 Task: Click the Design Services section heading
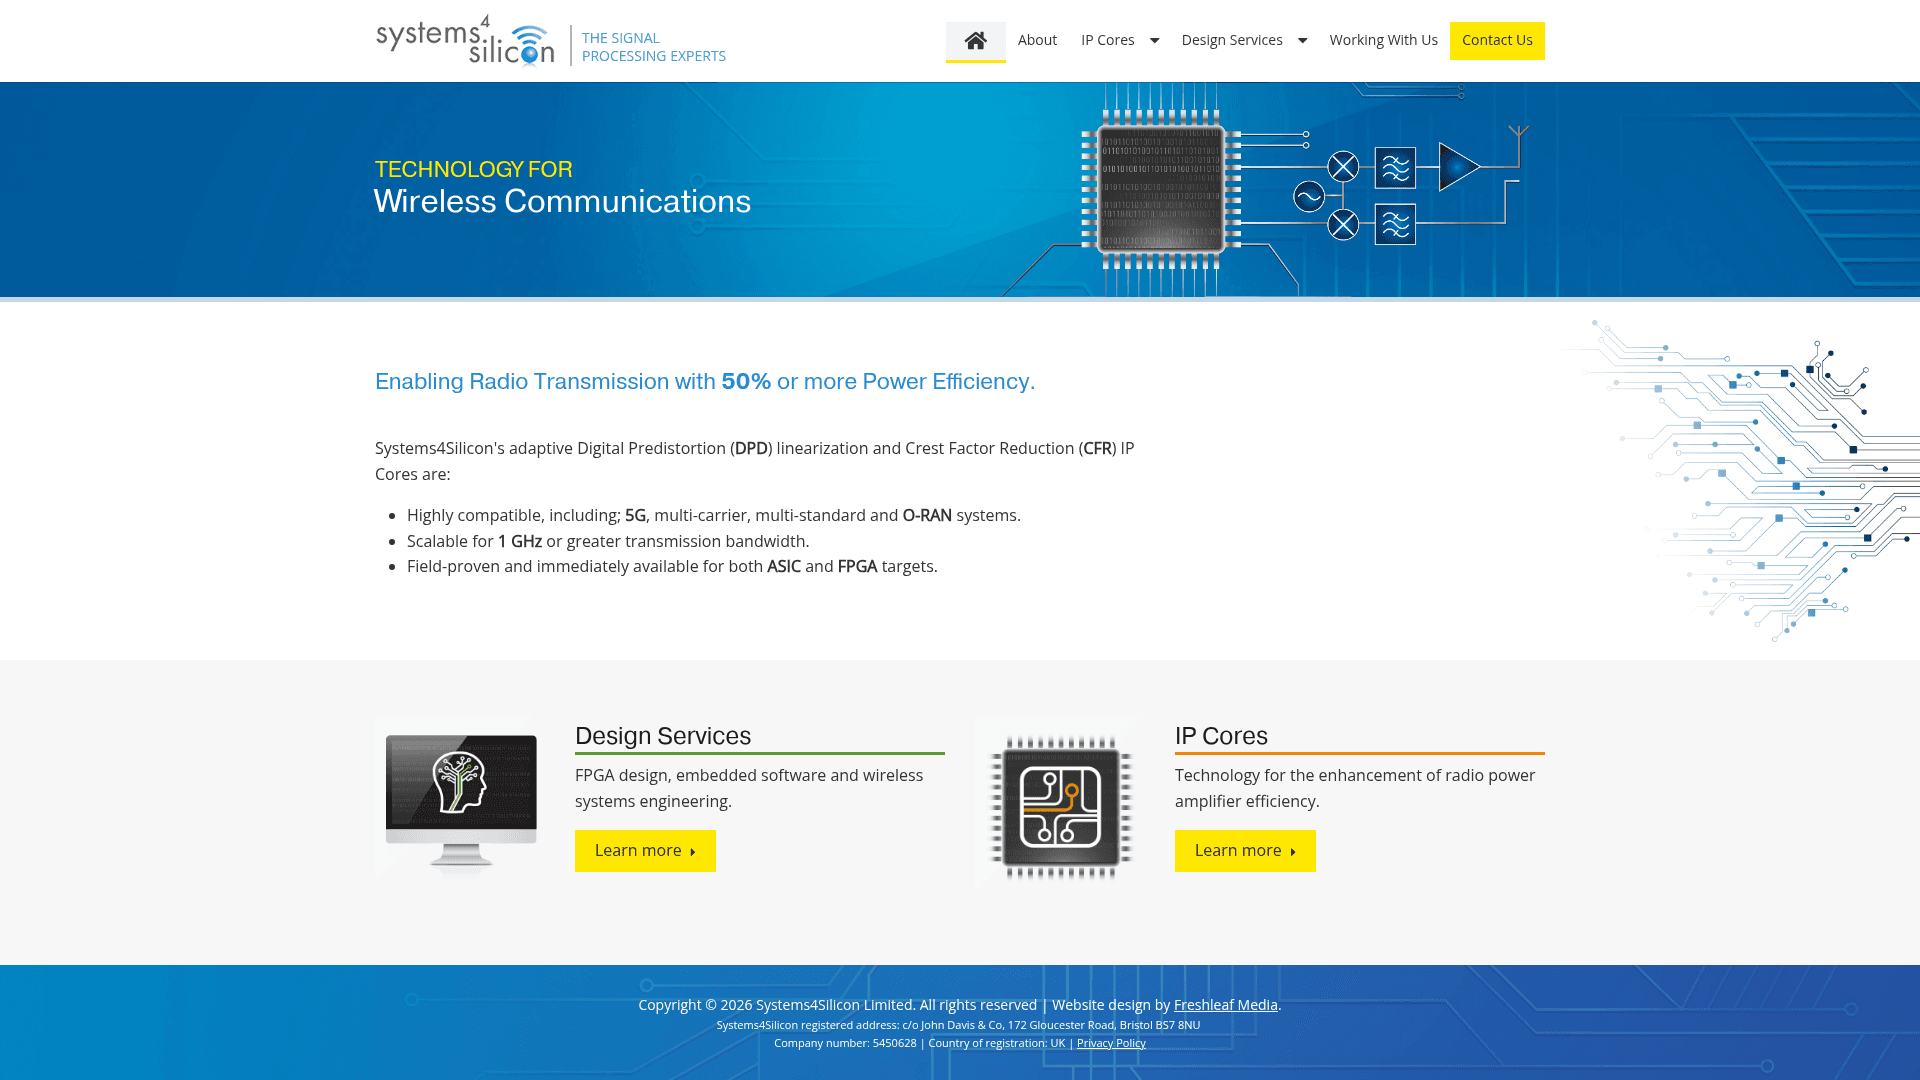click(663, 736)
